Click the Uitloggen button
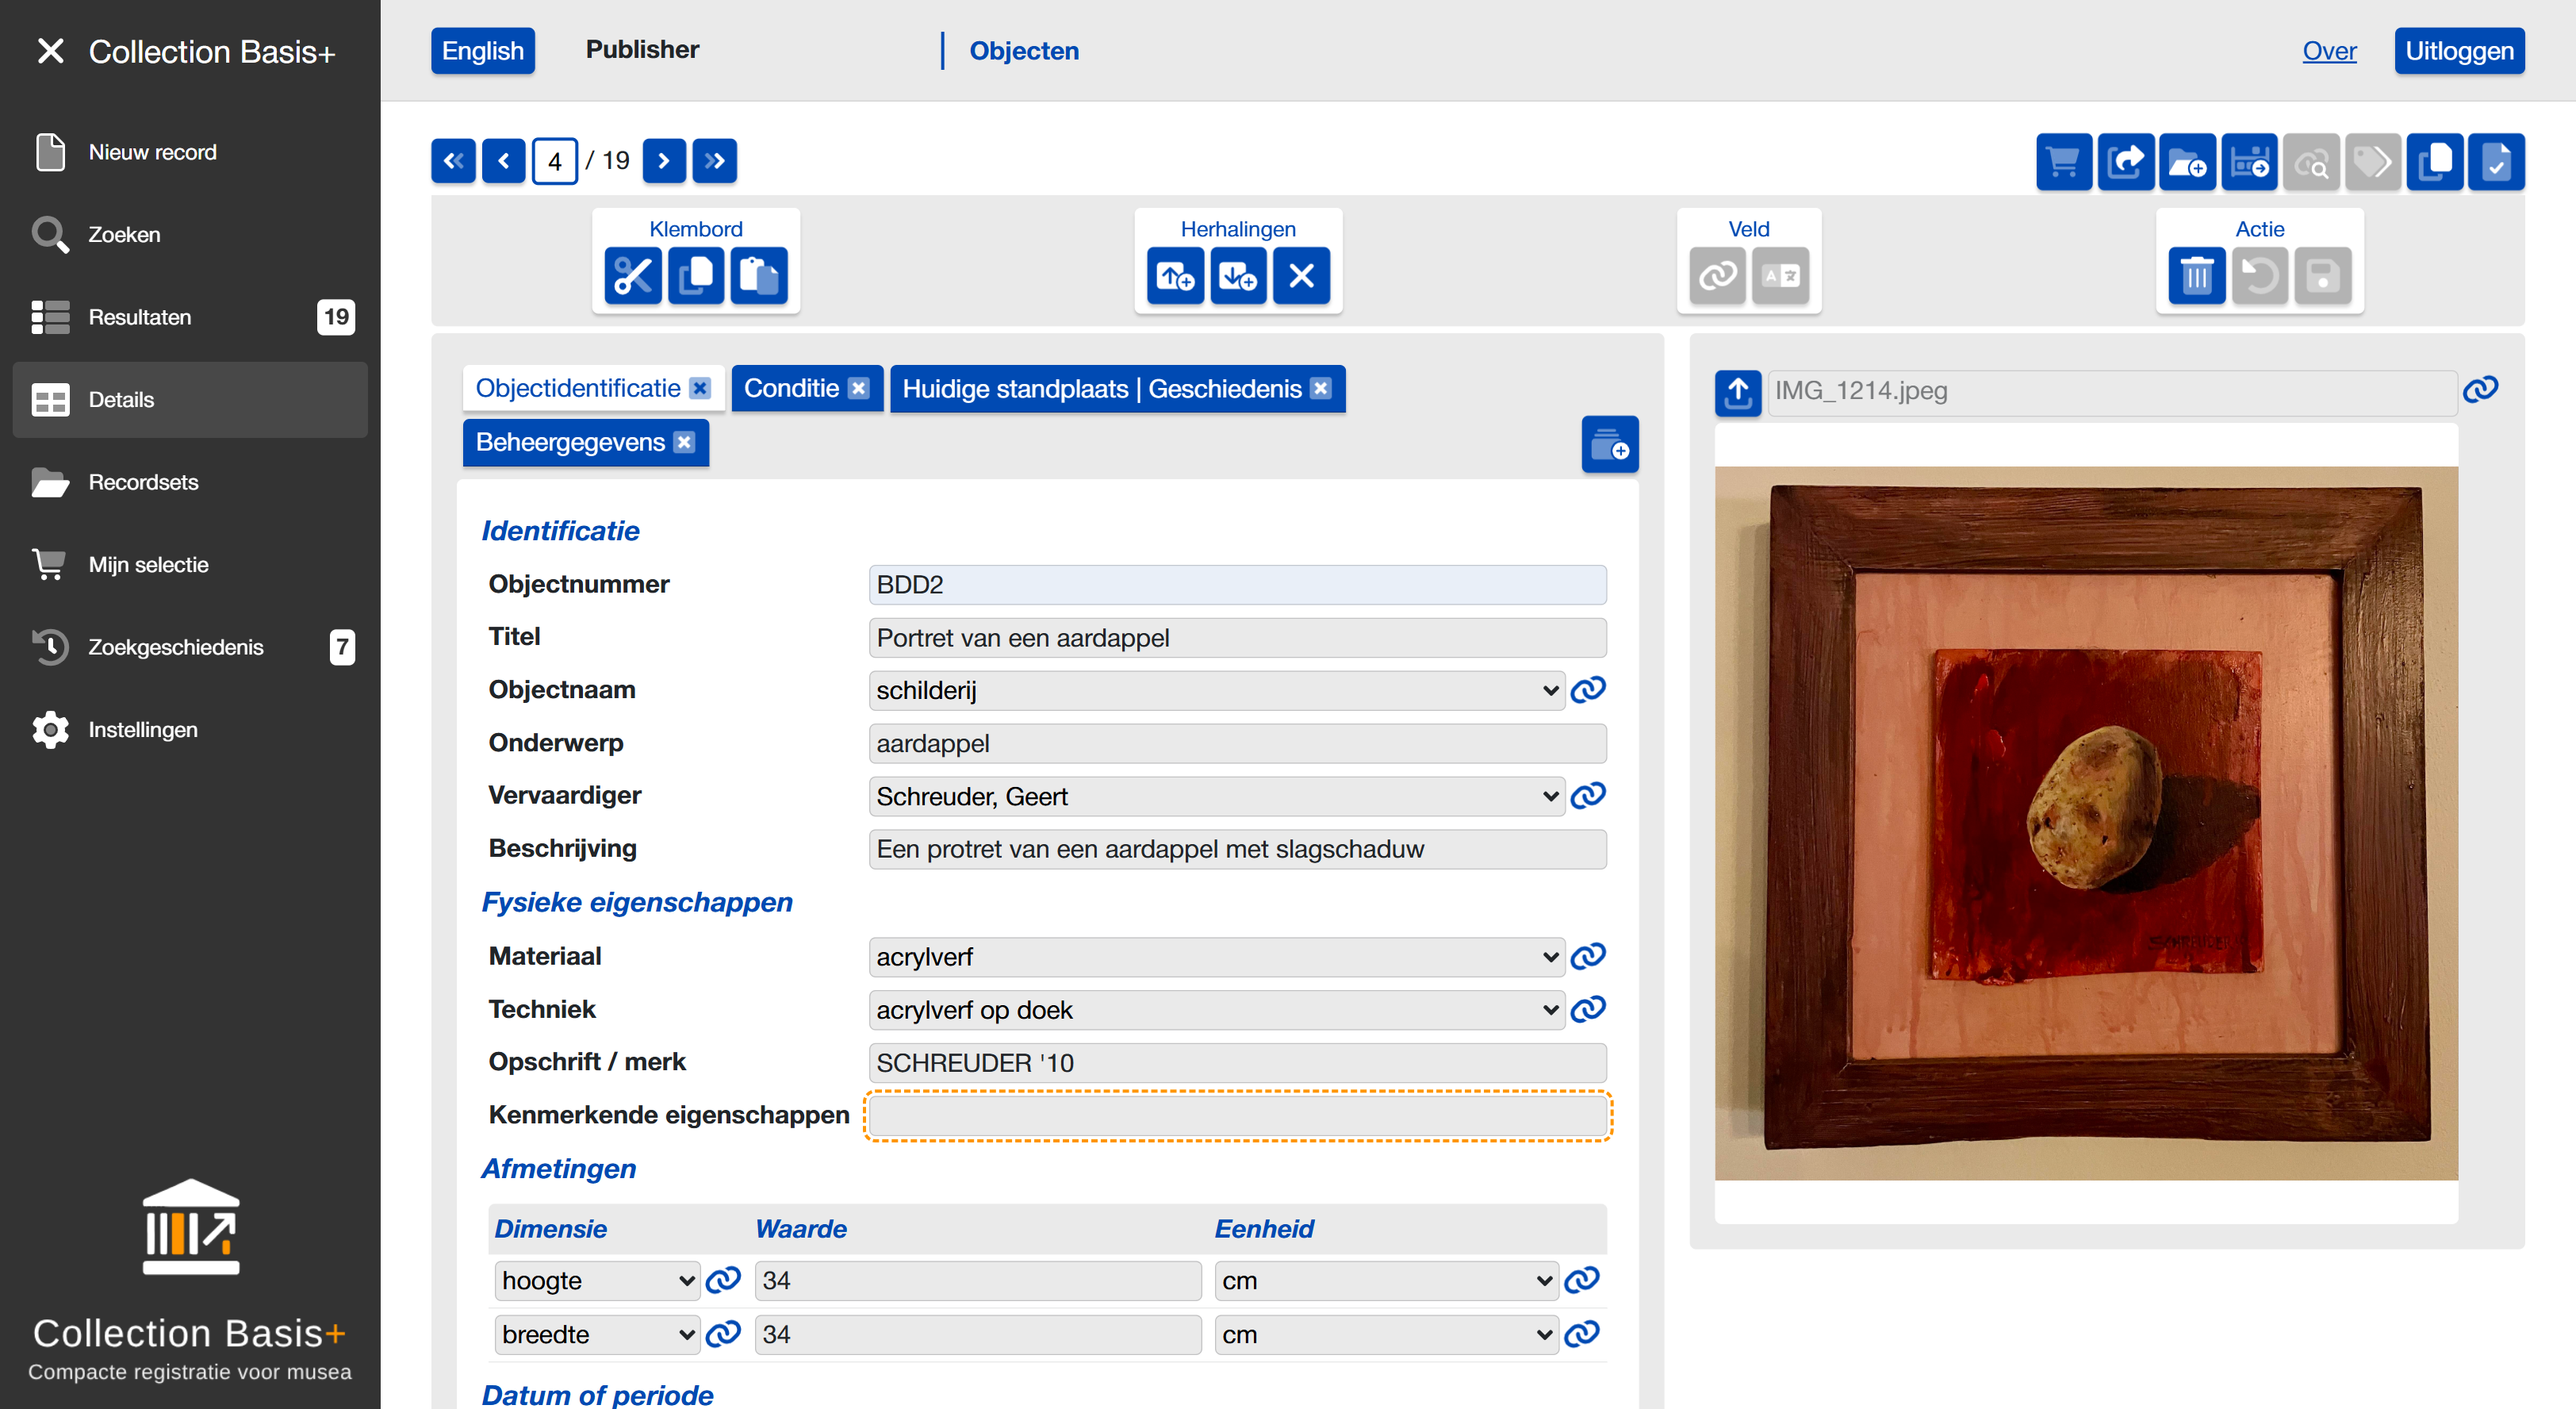The image size is (2576, 1409). click(x=2459, y=51)
